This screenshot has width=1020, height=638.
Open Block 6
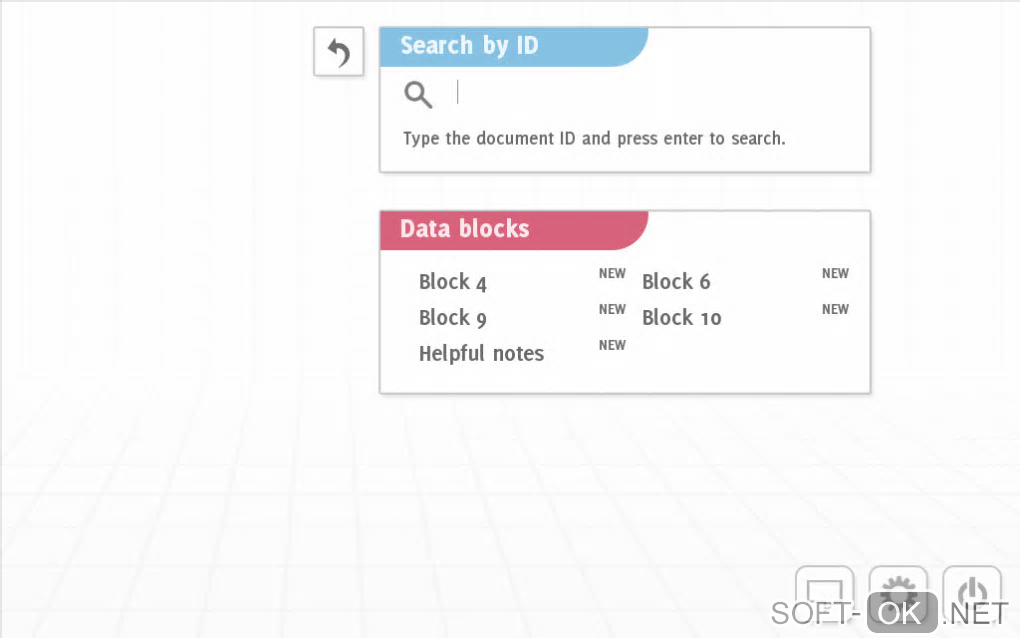pos(676,282)
